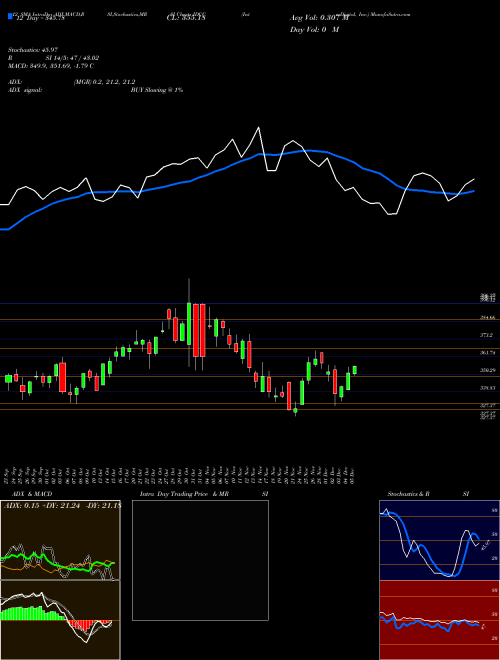500x660 pixels.
Task: Open the red RSI chart thumbnail
Action: click(439, 620)
